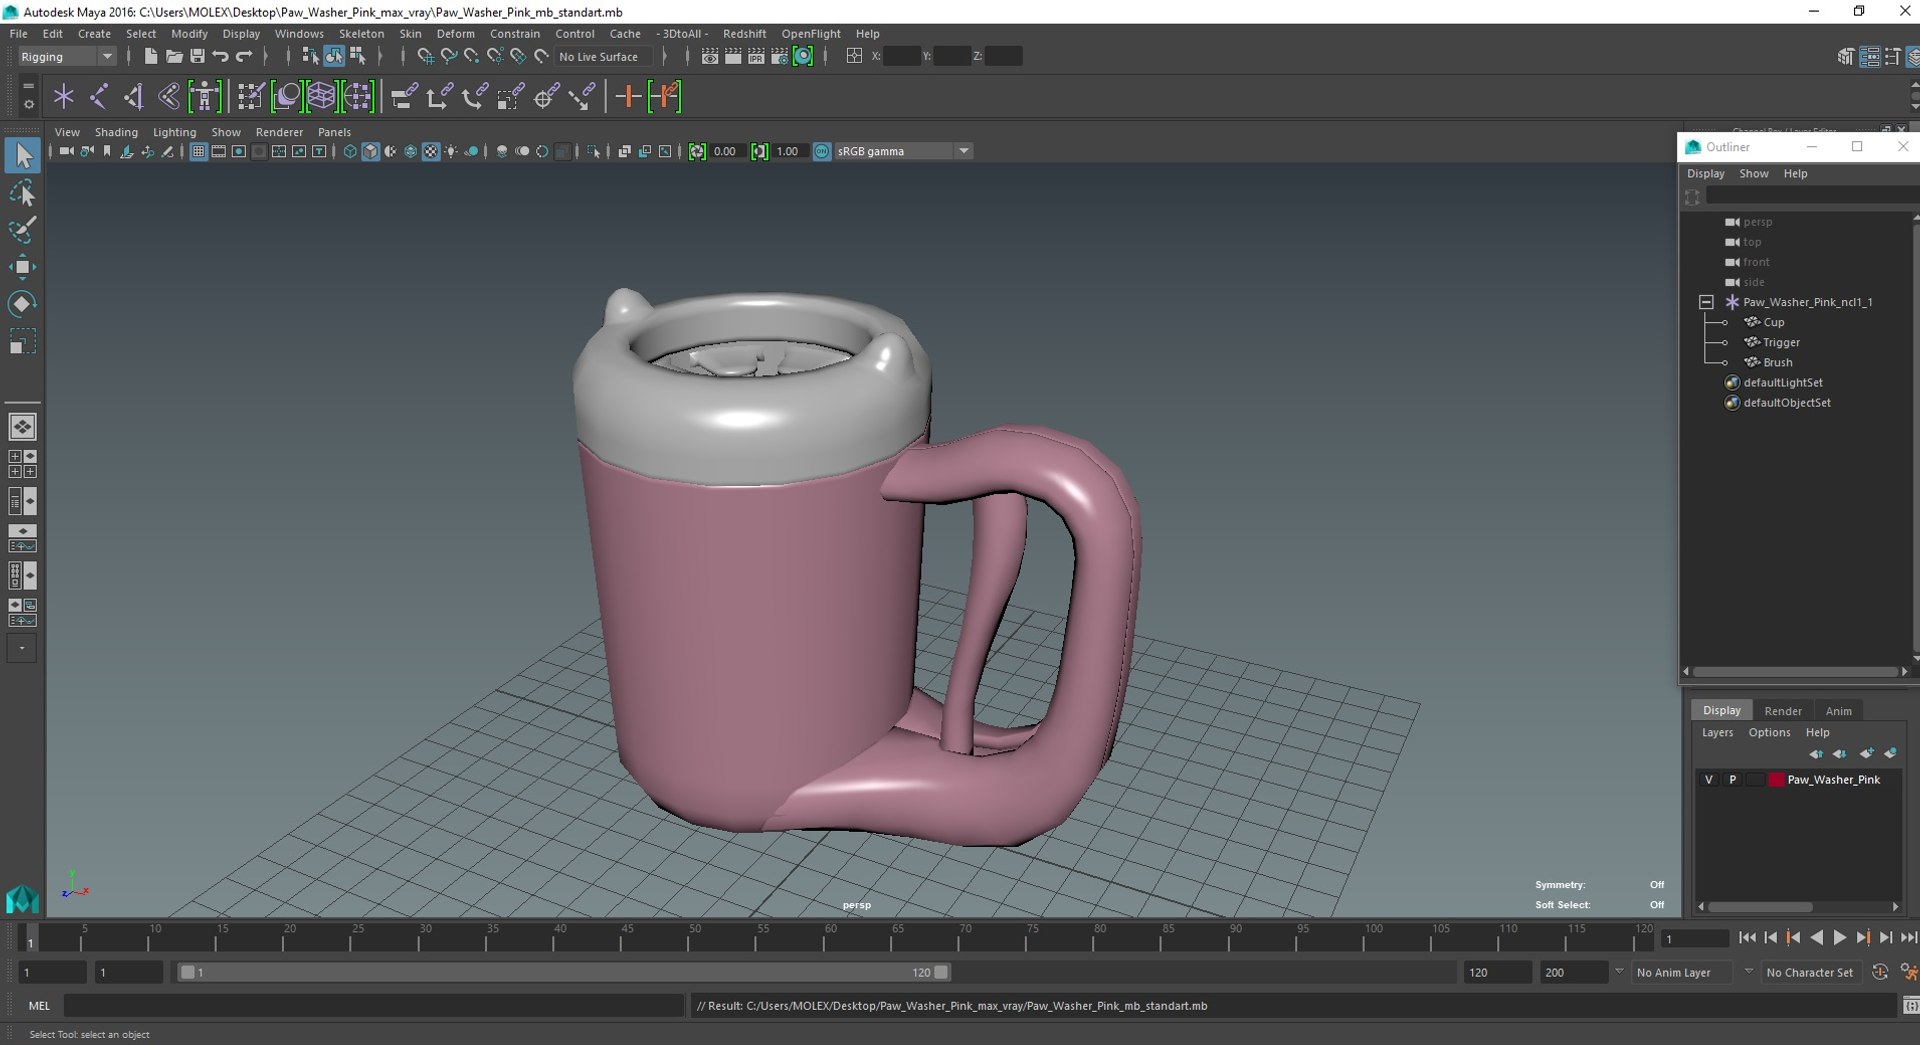Toggle smooth shade all cube button
This screenshot has width=1920, height=1045.
(370, 152)
